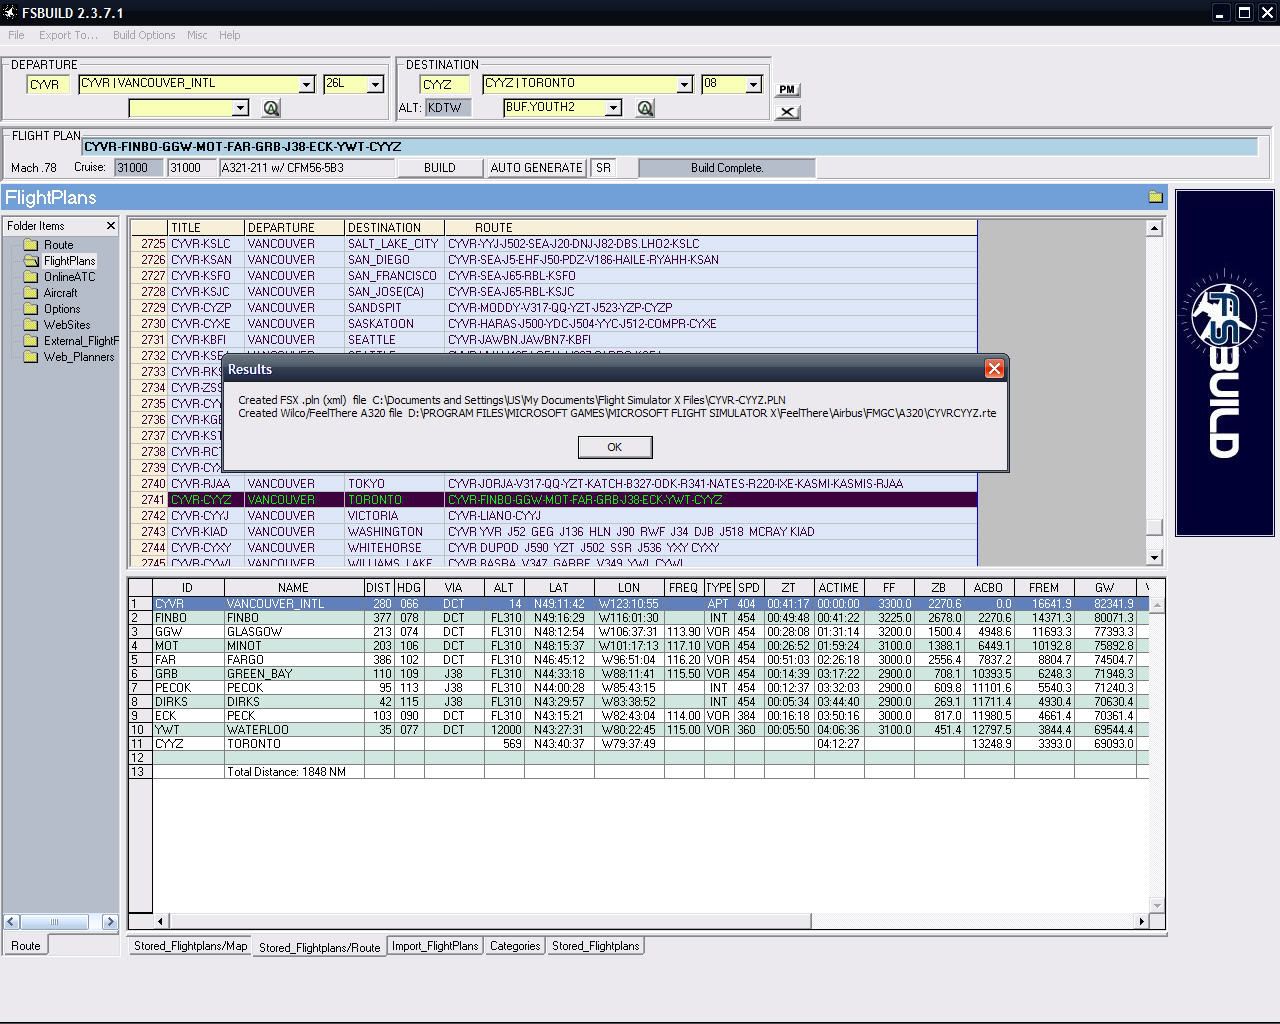Open the Options folder
Image resolution: width=1280 pixels, height=1024 pixels.
[62, 309]
